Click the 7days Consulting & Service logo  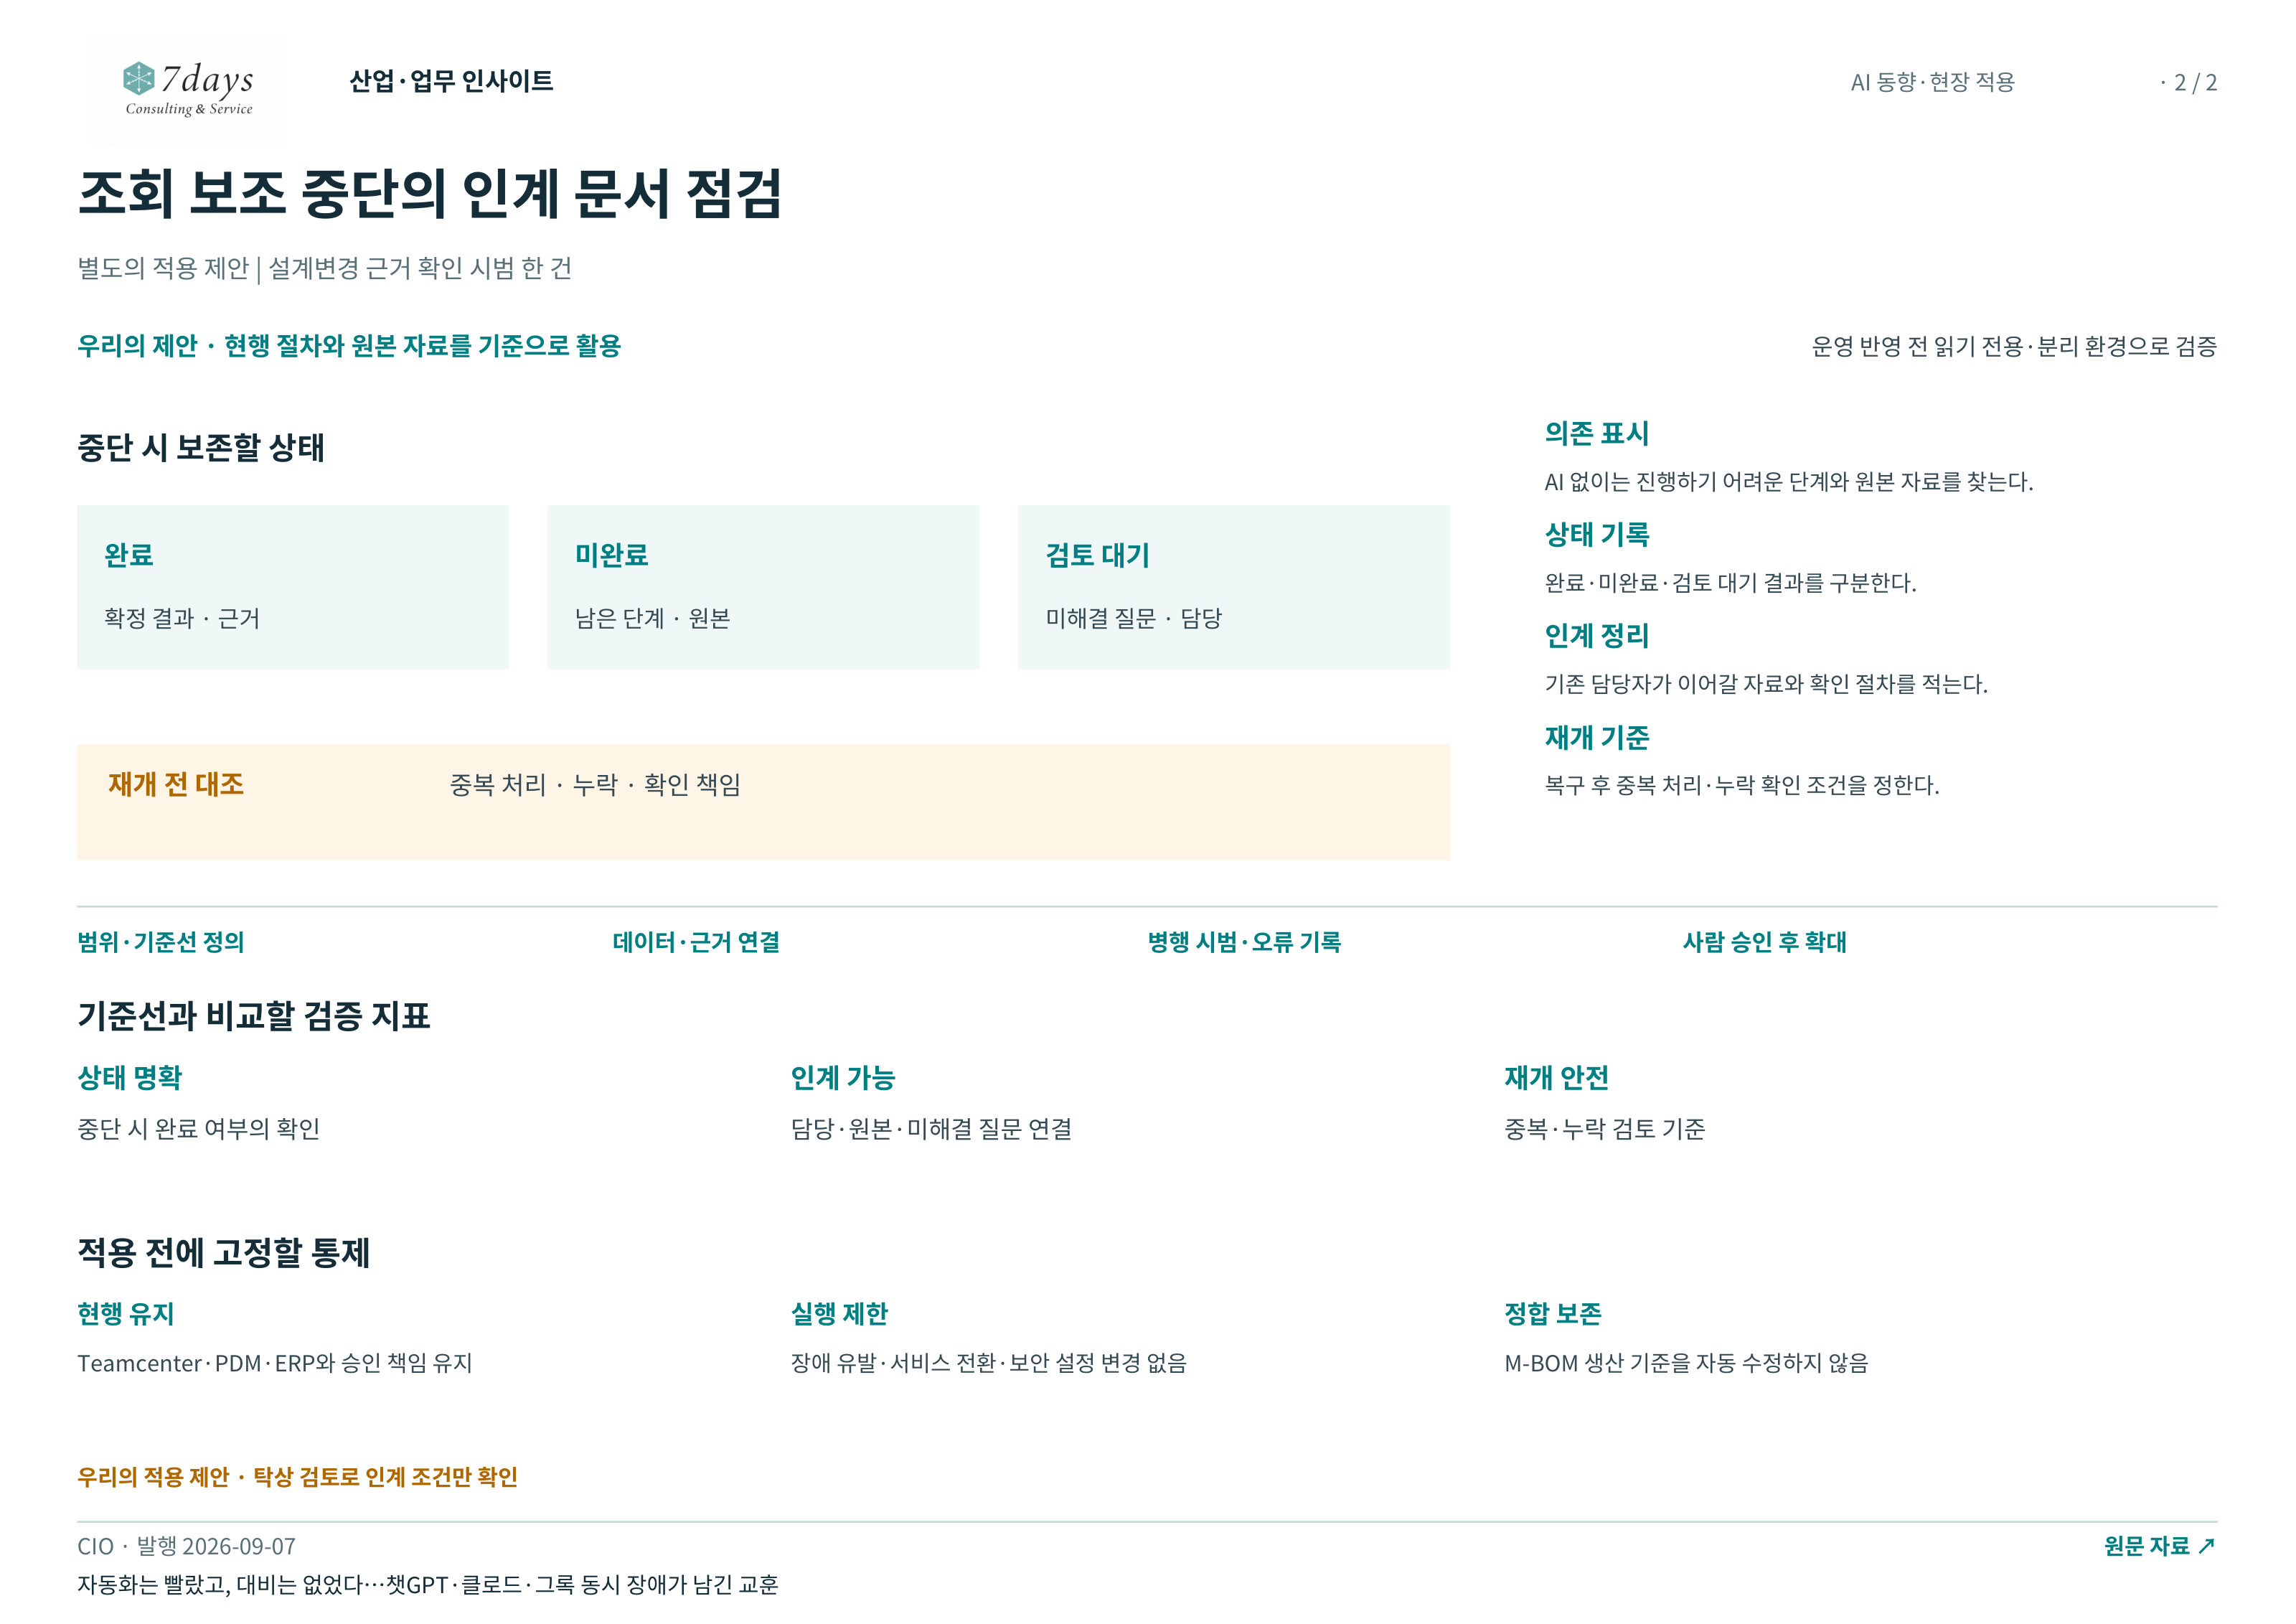point(188,89)
